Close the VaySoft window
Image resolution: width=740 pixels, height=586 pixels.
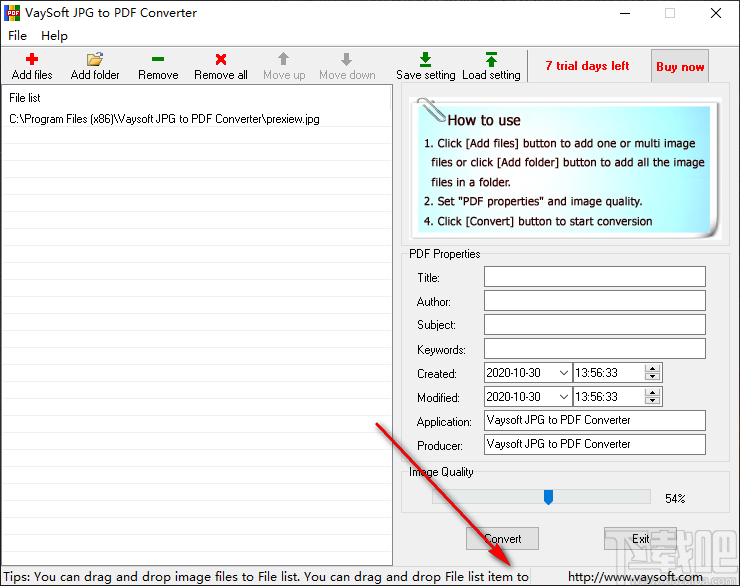716,13
